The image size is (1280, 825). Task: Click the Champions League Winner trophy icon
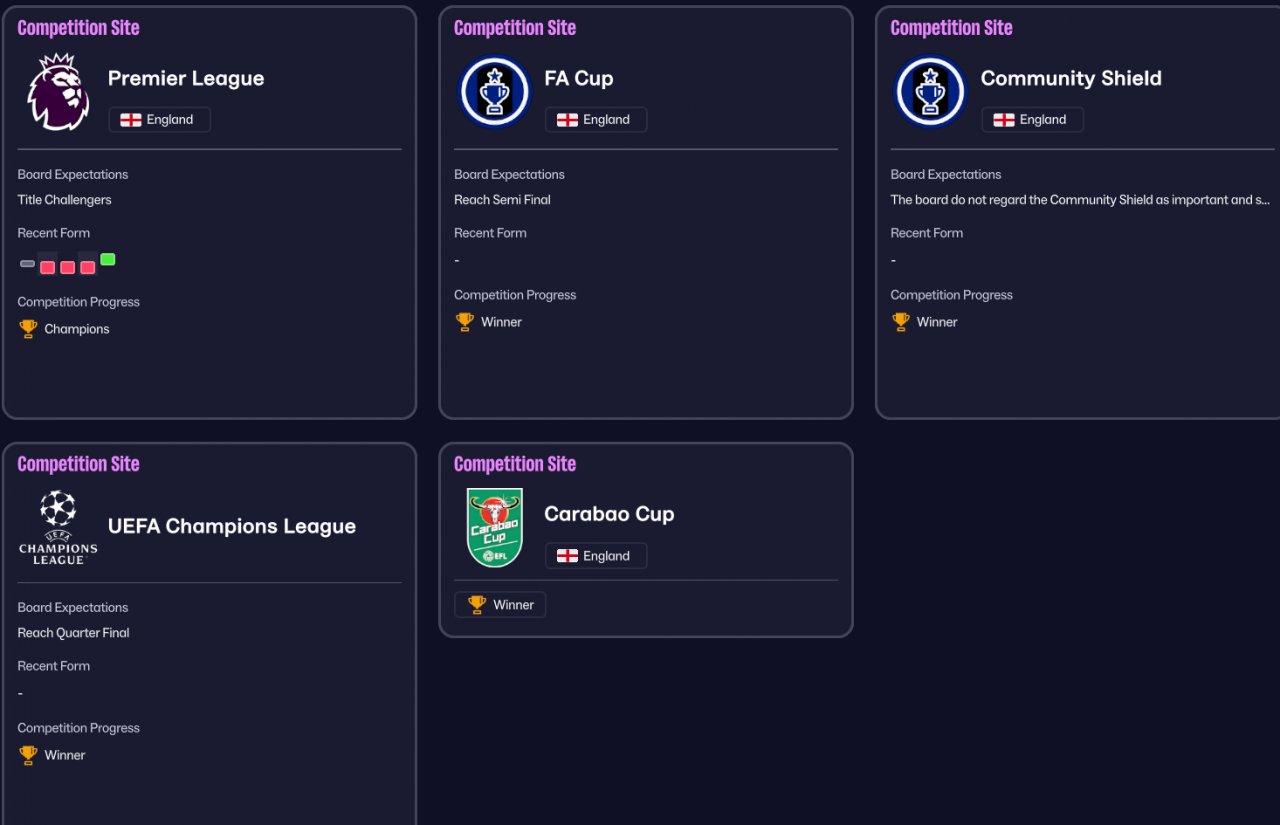[28, 755]
